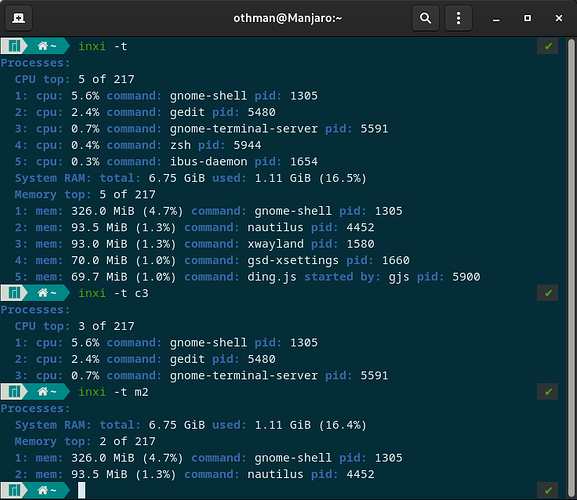
Task: Minimize the terminal window
Action: click(496, 18)
